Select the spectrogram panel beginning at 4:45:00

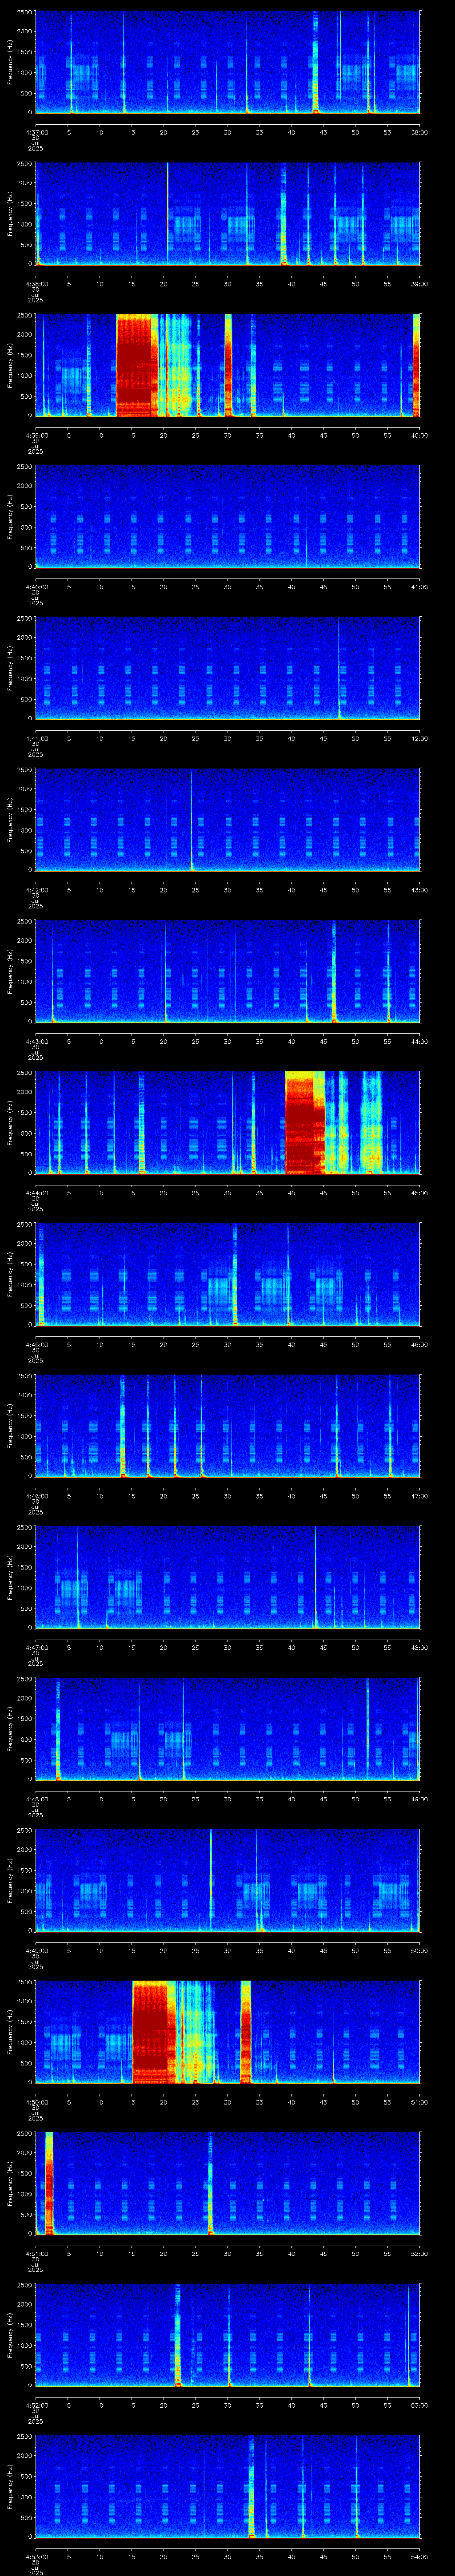click(228, 1274)
